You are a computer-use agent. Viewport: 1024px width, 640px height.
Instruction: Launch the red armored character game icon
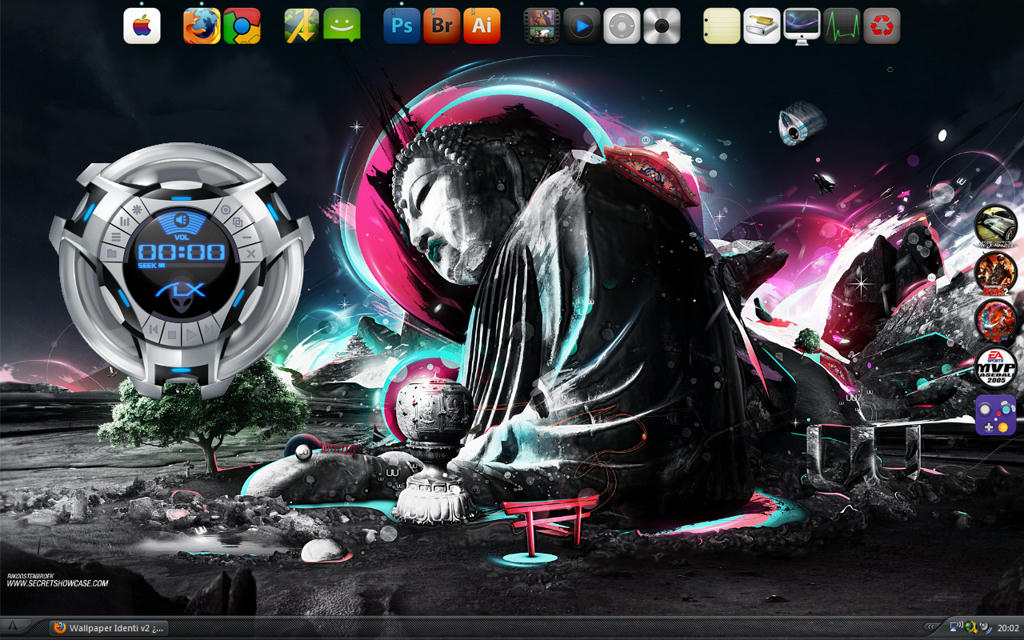click(995, 321)
